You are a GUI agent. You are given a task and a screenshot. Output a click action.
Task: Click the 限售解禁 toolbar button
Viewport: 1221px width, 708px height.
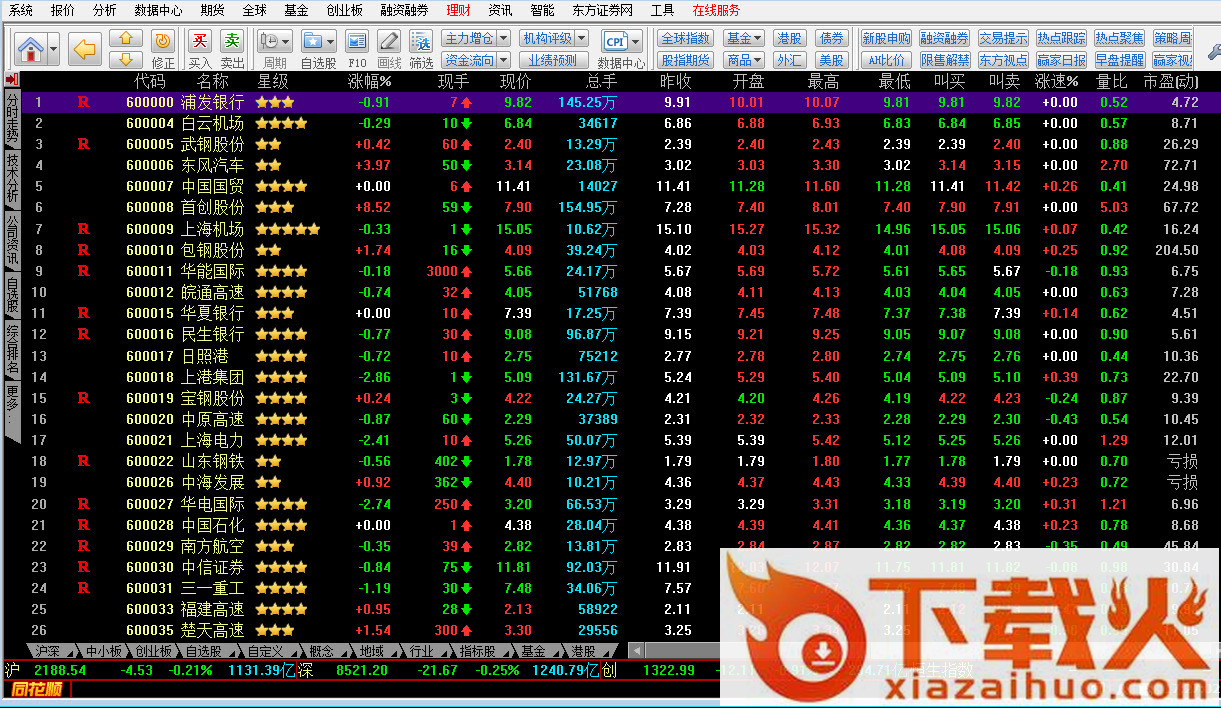[x=945, y=60]
